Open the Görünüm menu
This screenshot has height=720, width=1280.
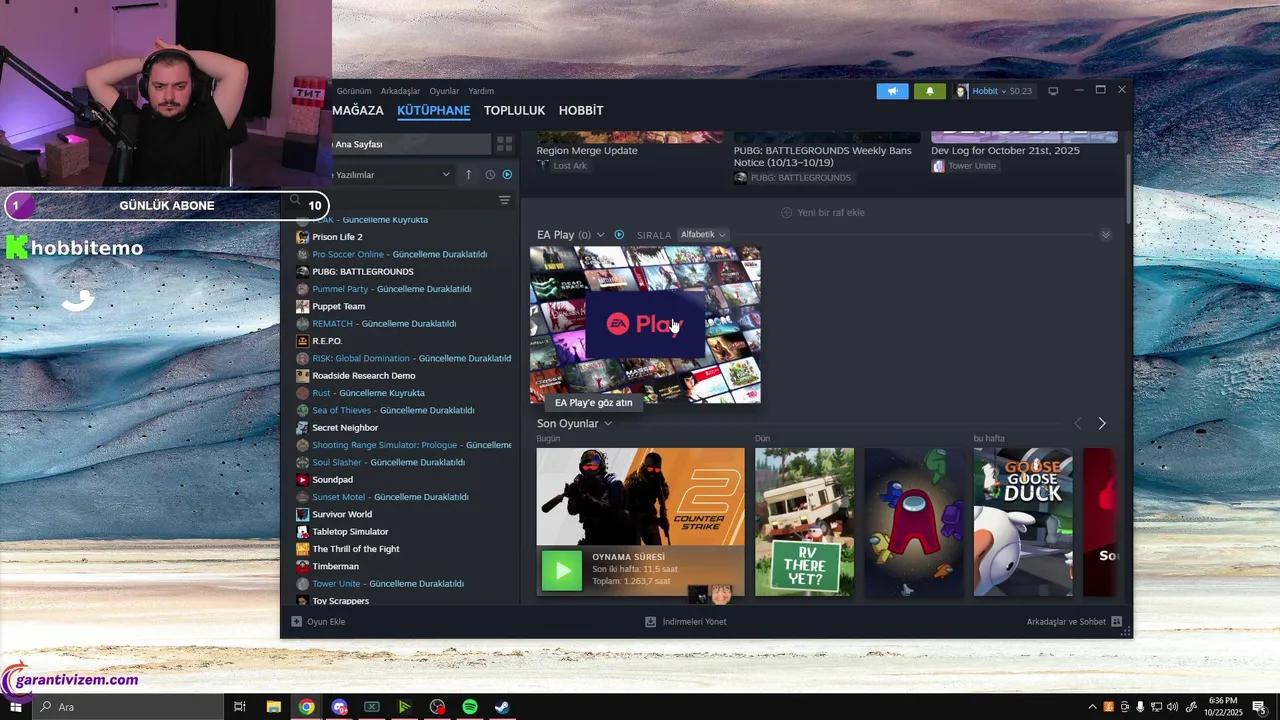(354, 91)
